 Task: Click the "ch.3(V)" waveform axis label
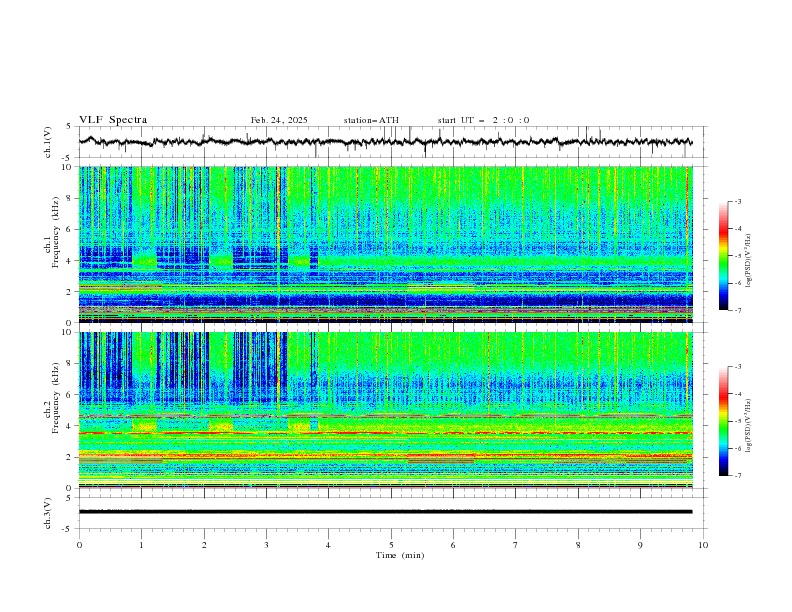click(48, 513)
